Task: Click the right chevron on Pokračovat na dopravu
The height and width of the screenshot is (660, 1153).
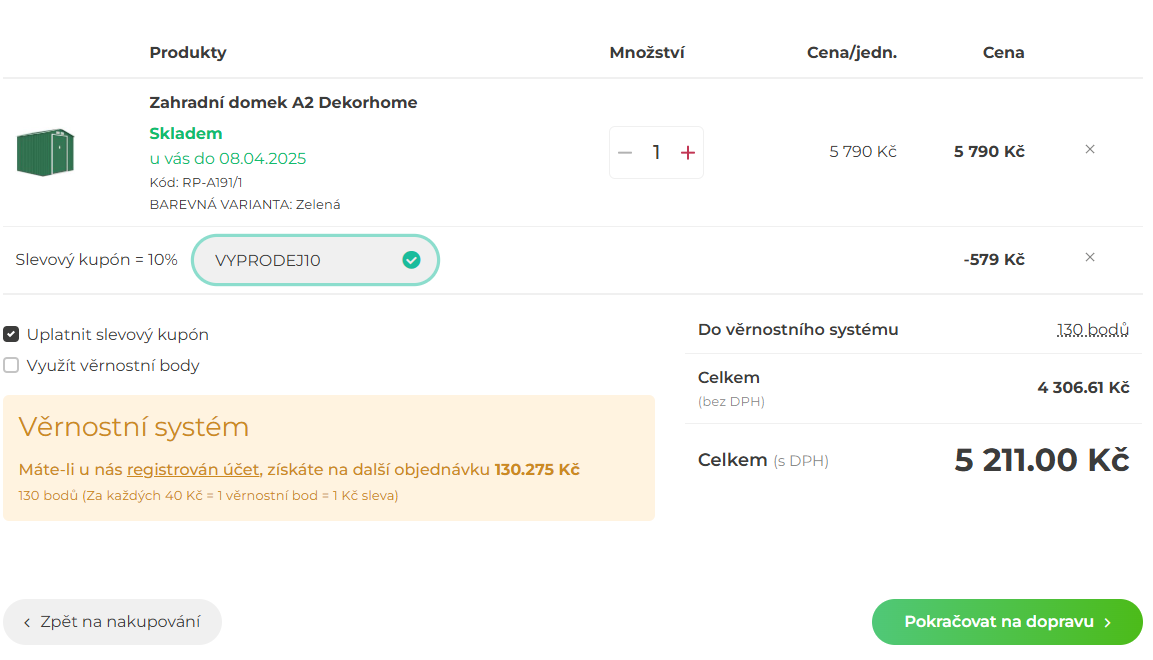Action: pyautogui.click(x=1107, y=623)
